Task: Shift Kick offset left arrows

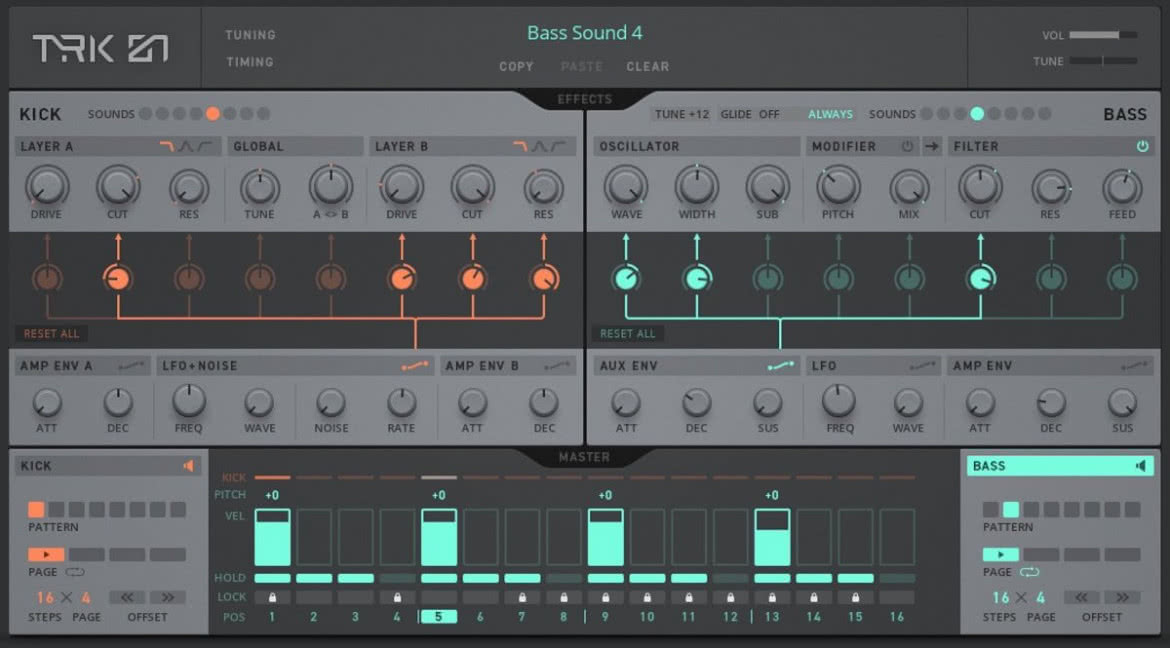Action: [x=127, y=597]
